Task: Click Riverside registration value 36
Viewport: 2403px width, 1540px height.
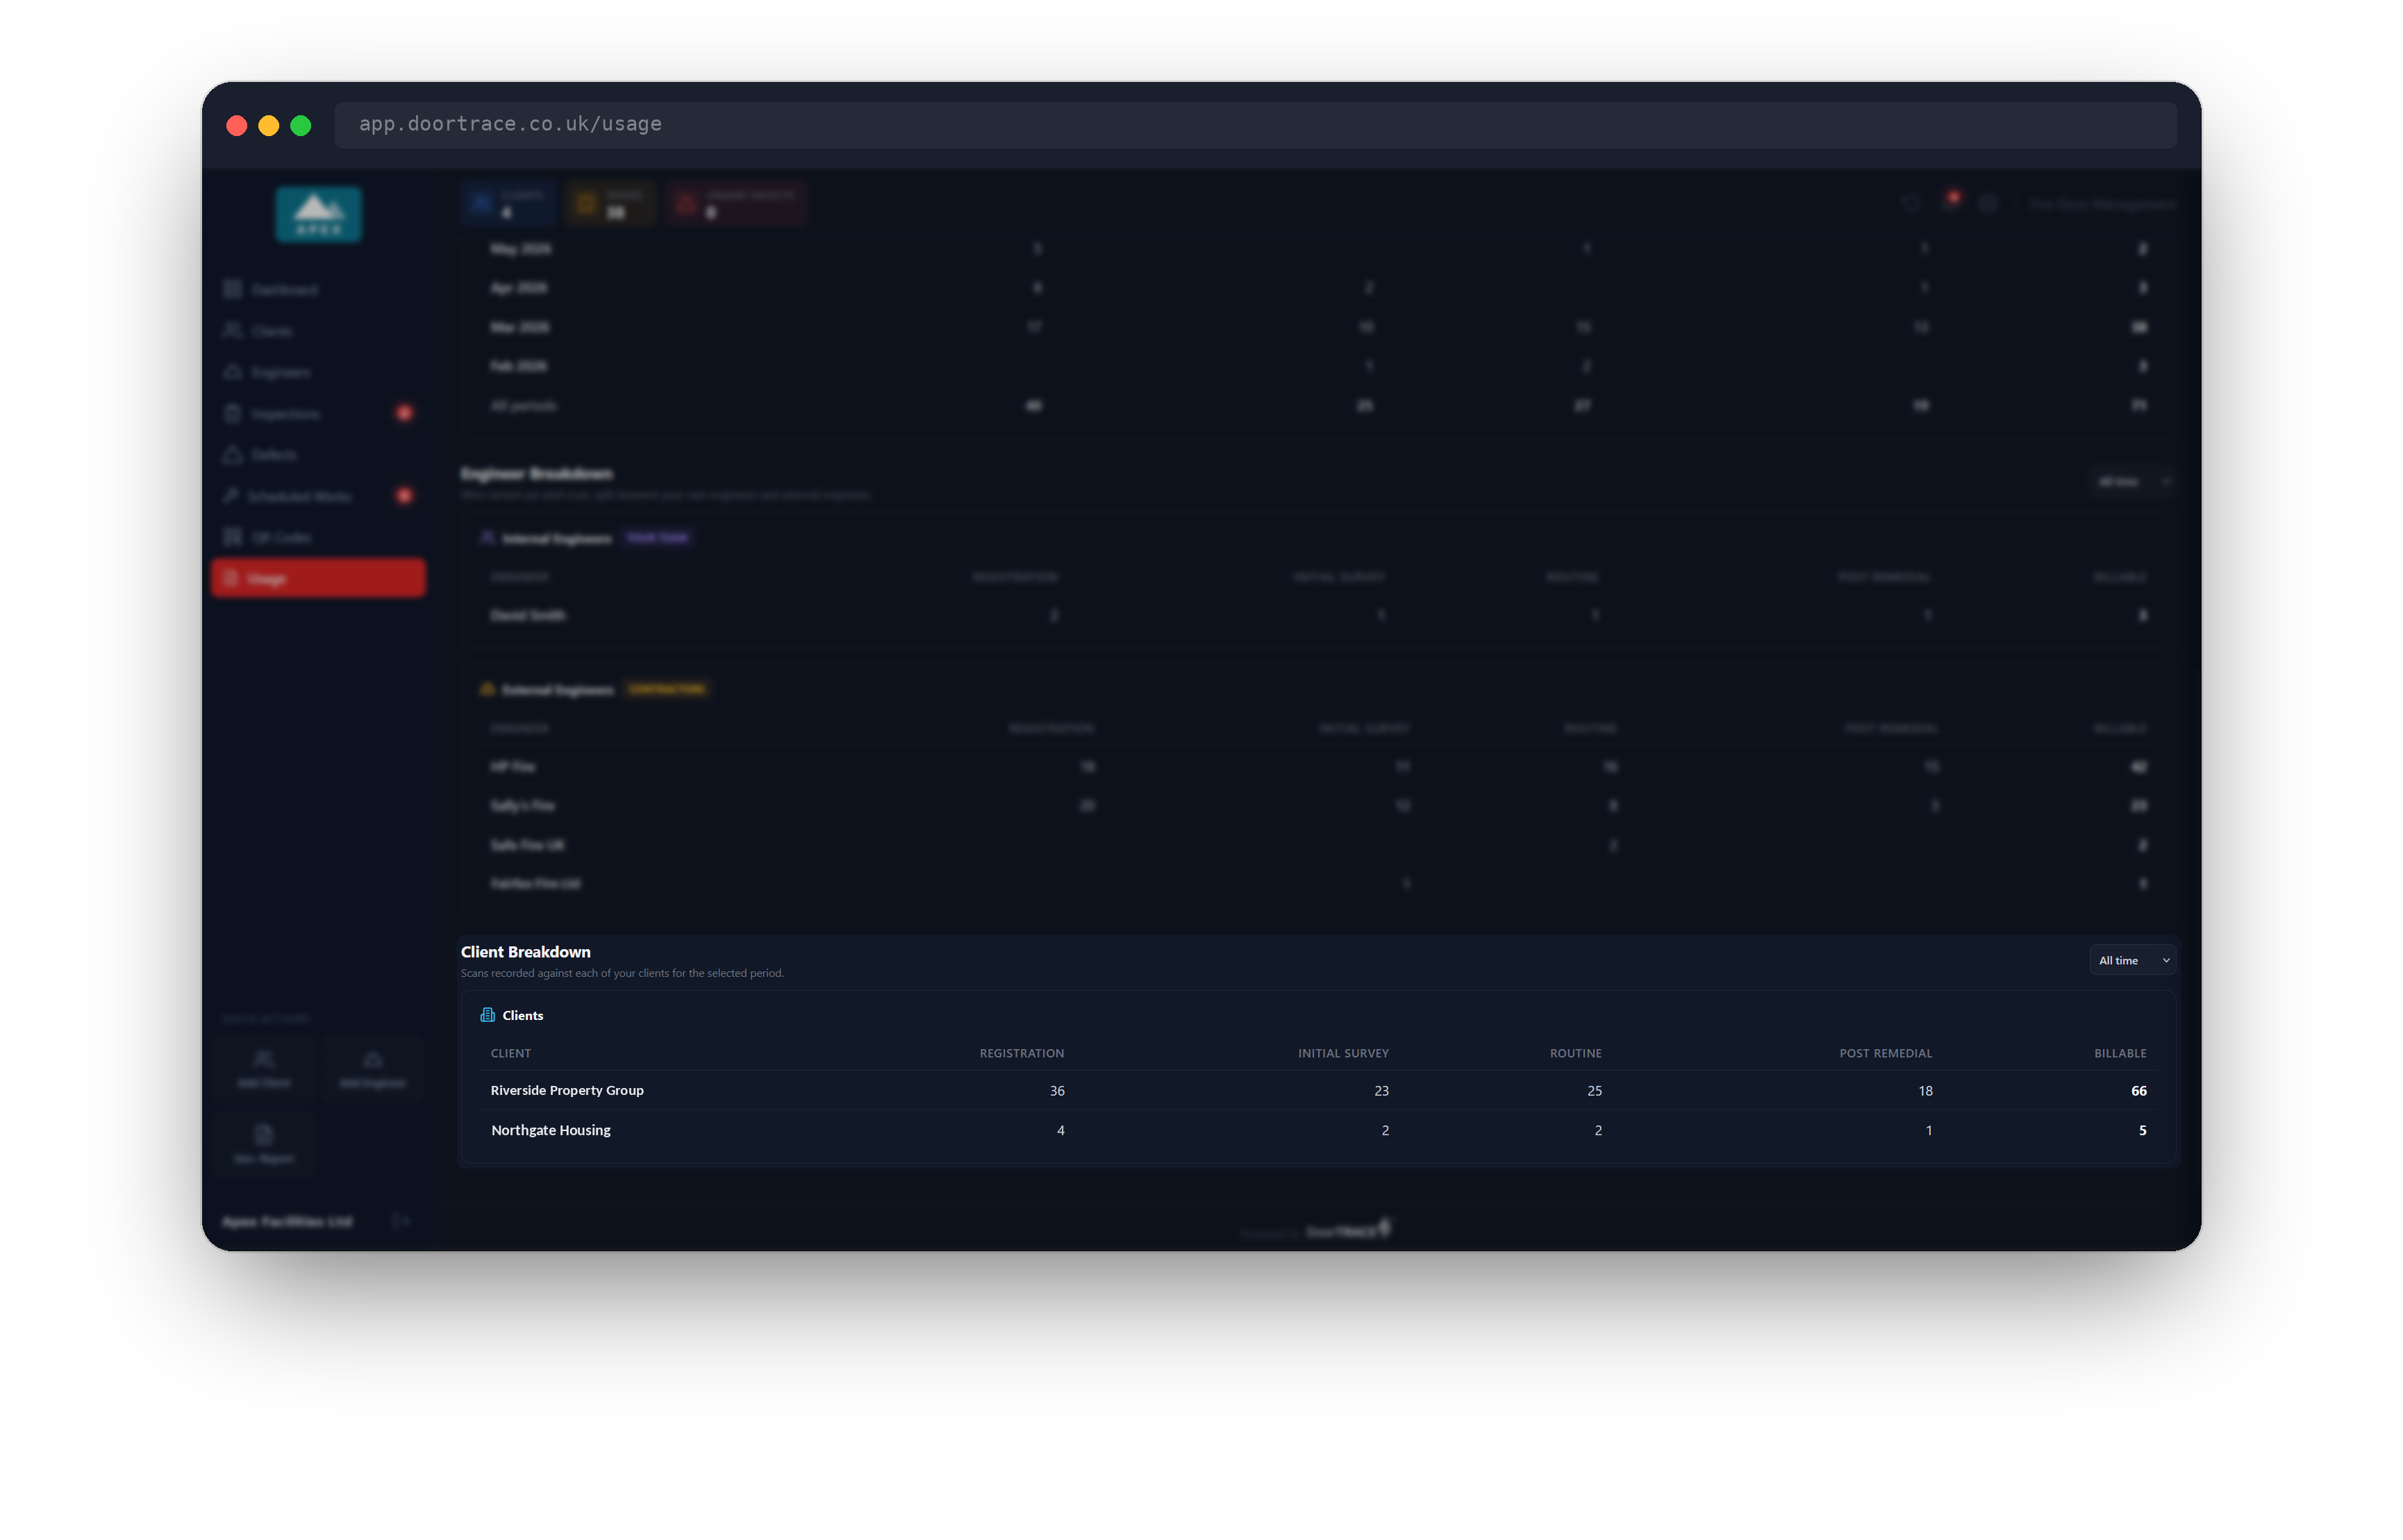Action: click(1056, 1091)
